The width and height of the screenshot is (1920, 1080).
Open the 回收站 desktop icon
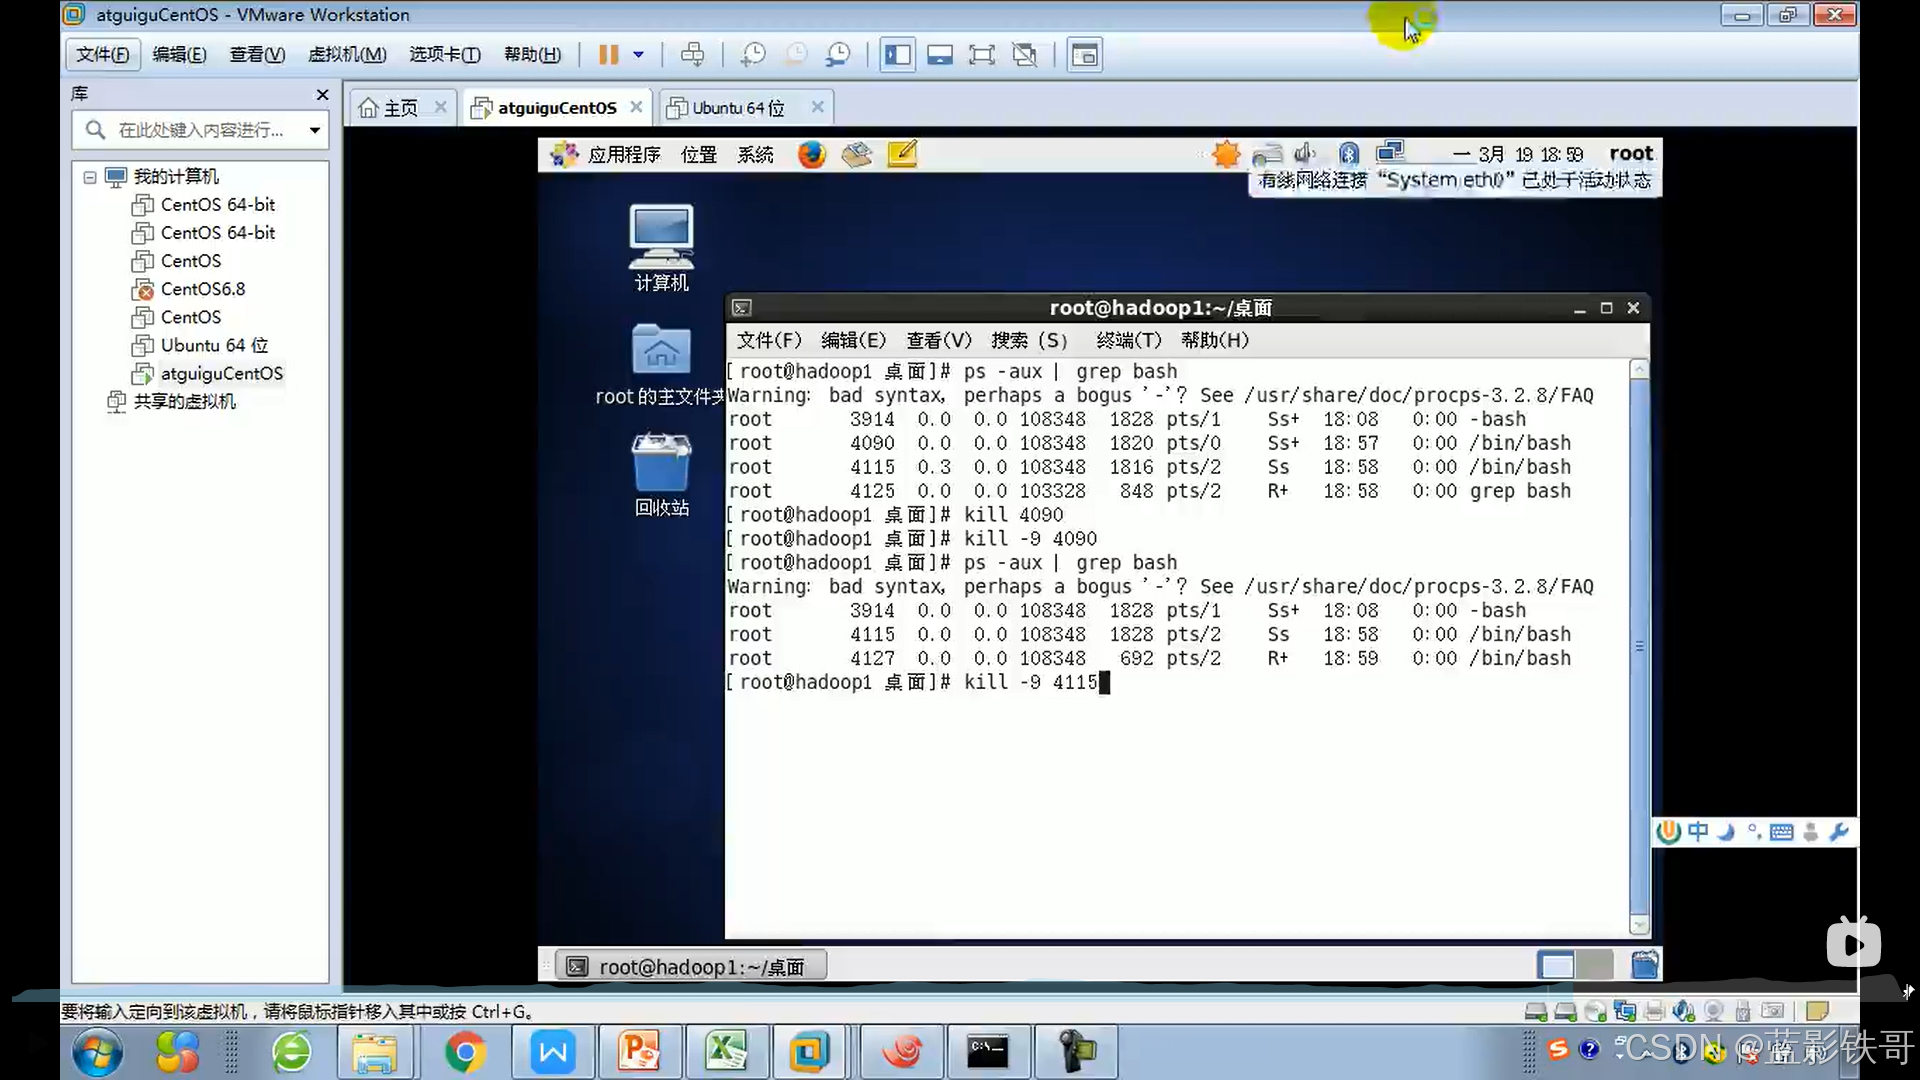pyautogui.click(x=661, y=474)
